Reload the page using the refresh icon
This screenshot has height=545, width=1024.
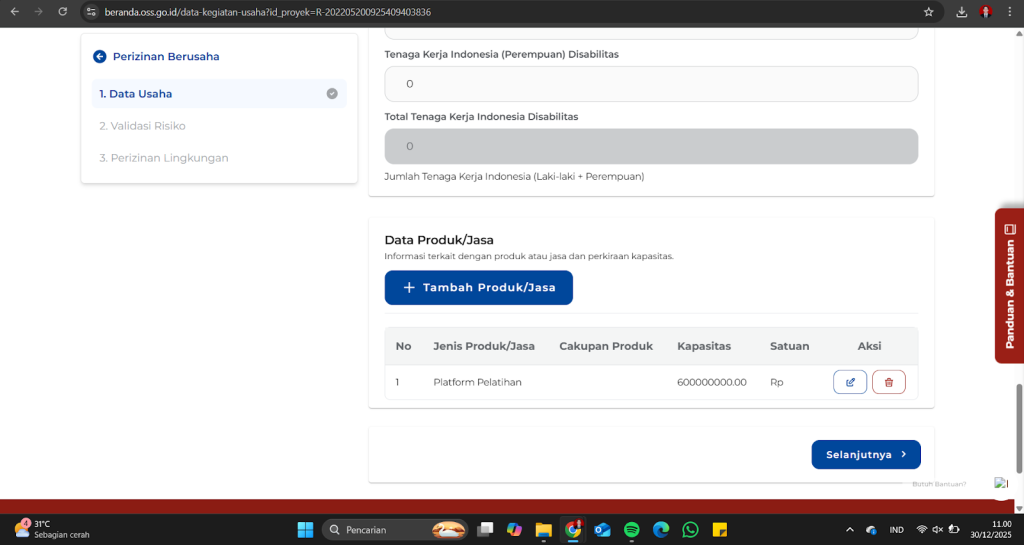click(x=63, y=12)
